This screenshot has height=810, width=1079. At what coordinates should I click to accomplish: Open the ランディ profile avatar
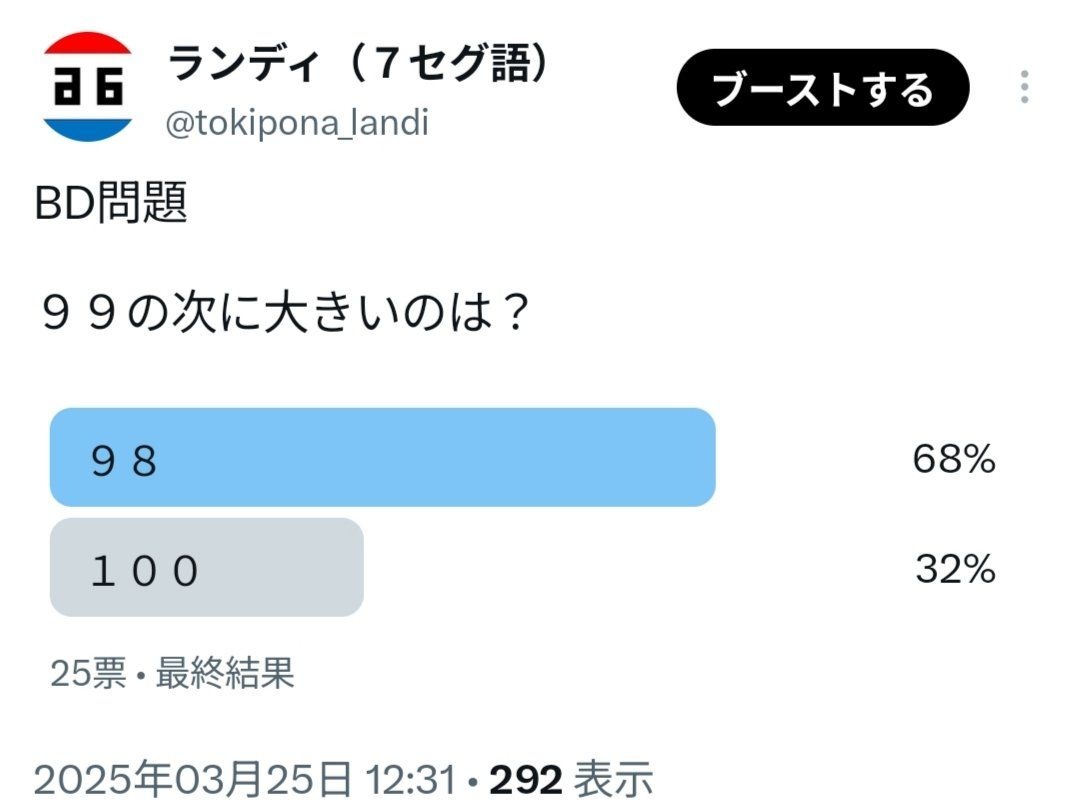point(87,86)
